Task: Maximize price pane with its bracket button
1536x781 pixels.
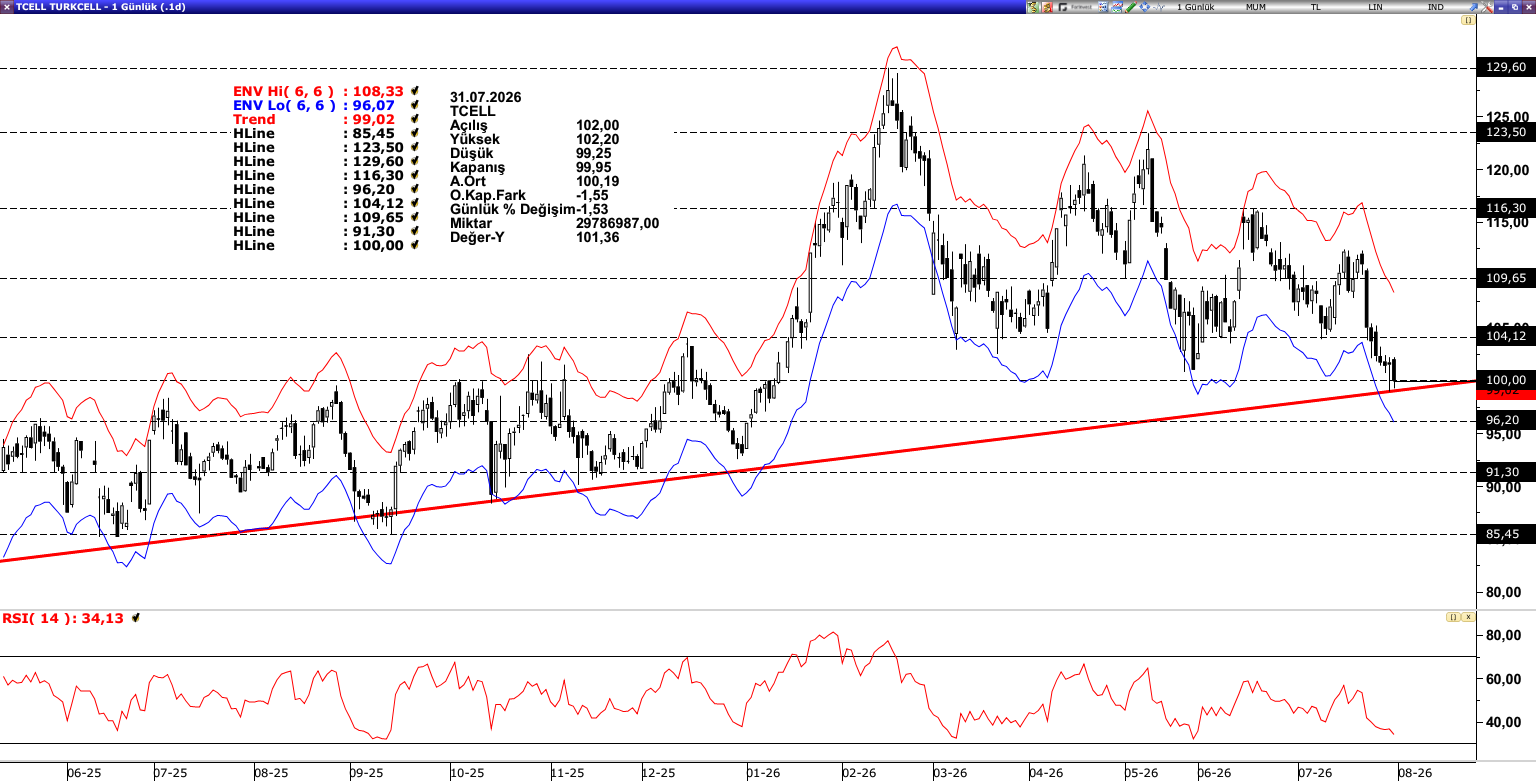Action: [x=1467, y=20]
